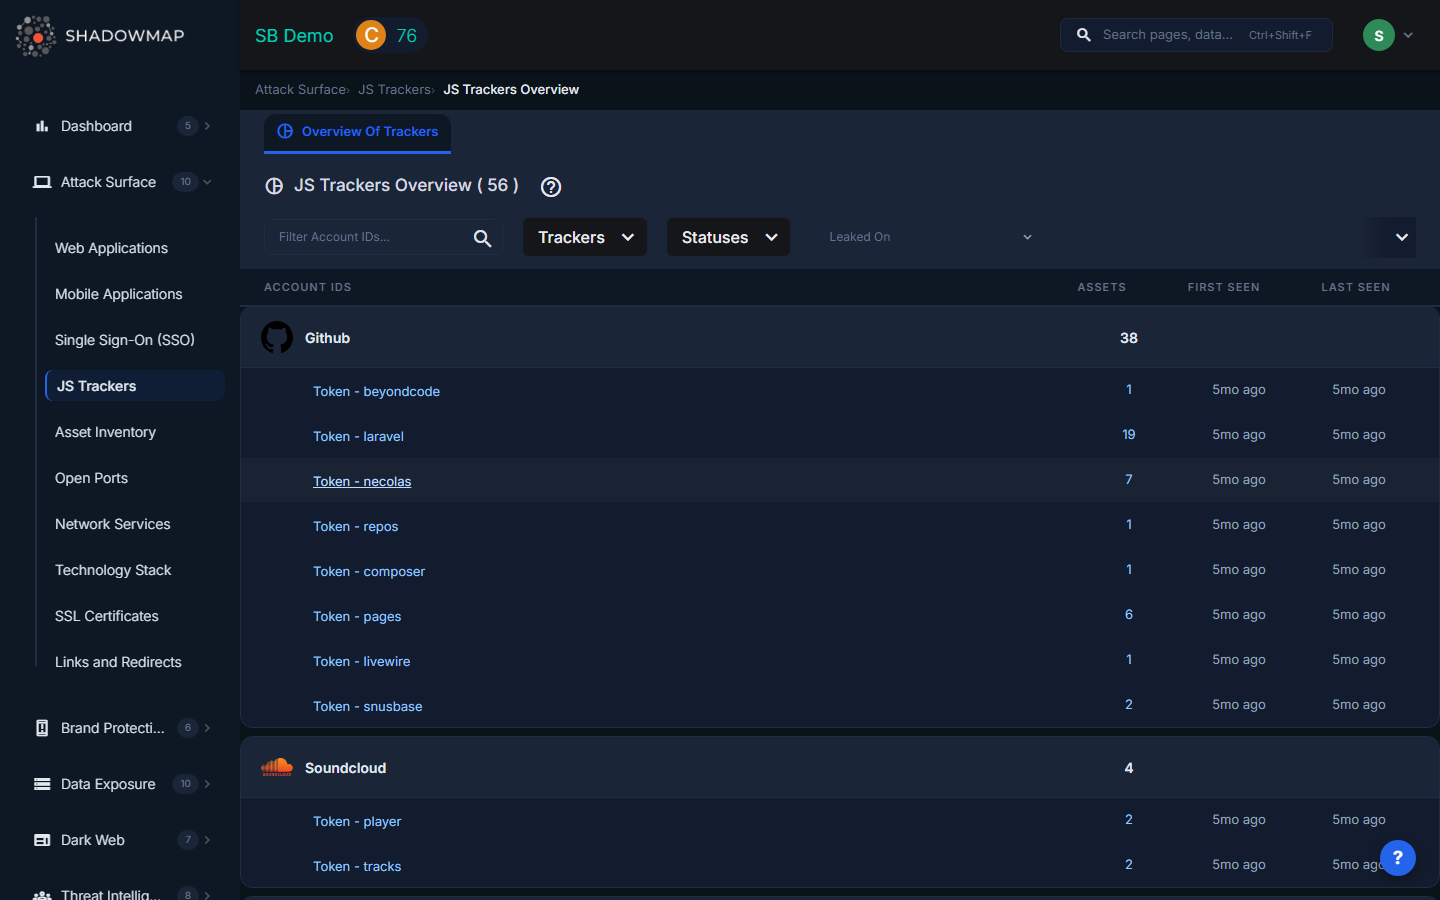The height and width of the screenshot is (900, 1440).
Task: Open Asset Inventory in the sidebar
Action: [x=105, y=432]
